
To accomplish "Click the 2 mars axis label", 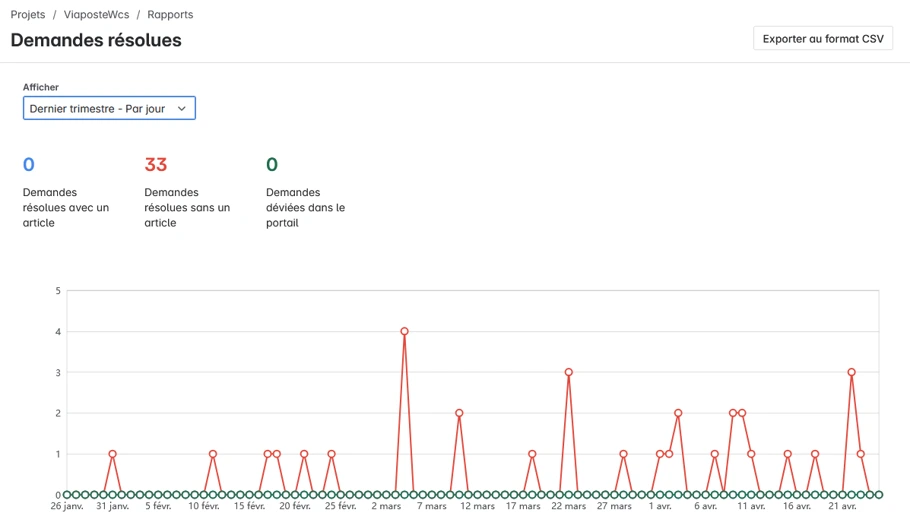I will (x=386, y=506).
